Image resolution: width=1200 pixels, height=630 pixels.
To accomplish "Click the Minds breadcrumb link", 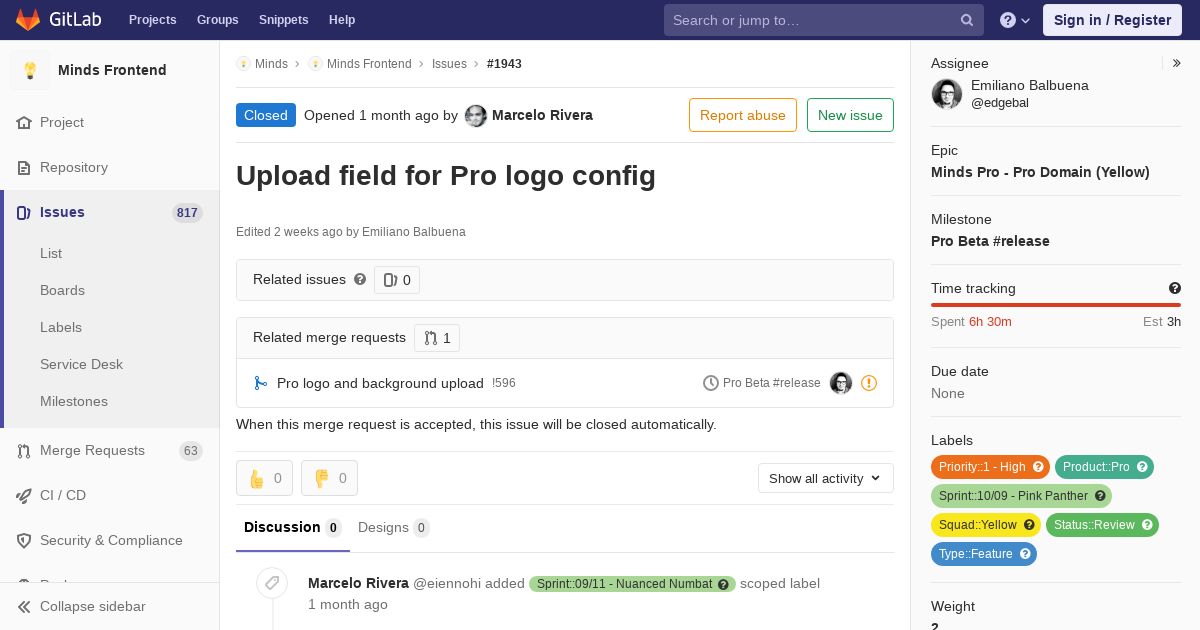I will pyautogui.click(x=271, y=64).
